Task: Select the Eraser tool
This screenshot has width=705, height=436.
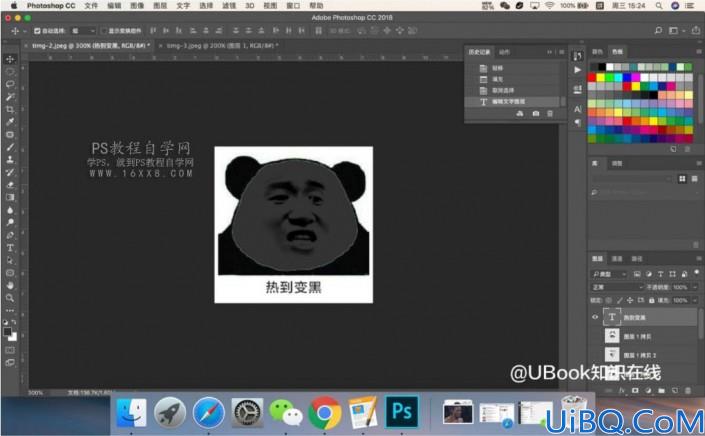Action: coord(10,185)
